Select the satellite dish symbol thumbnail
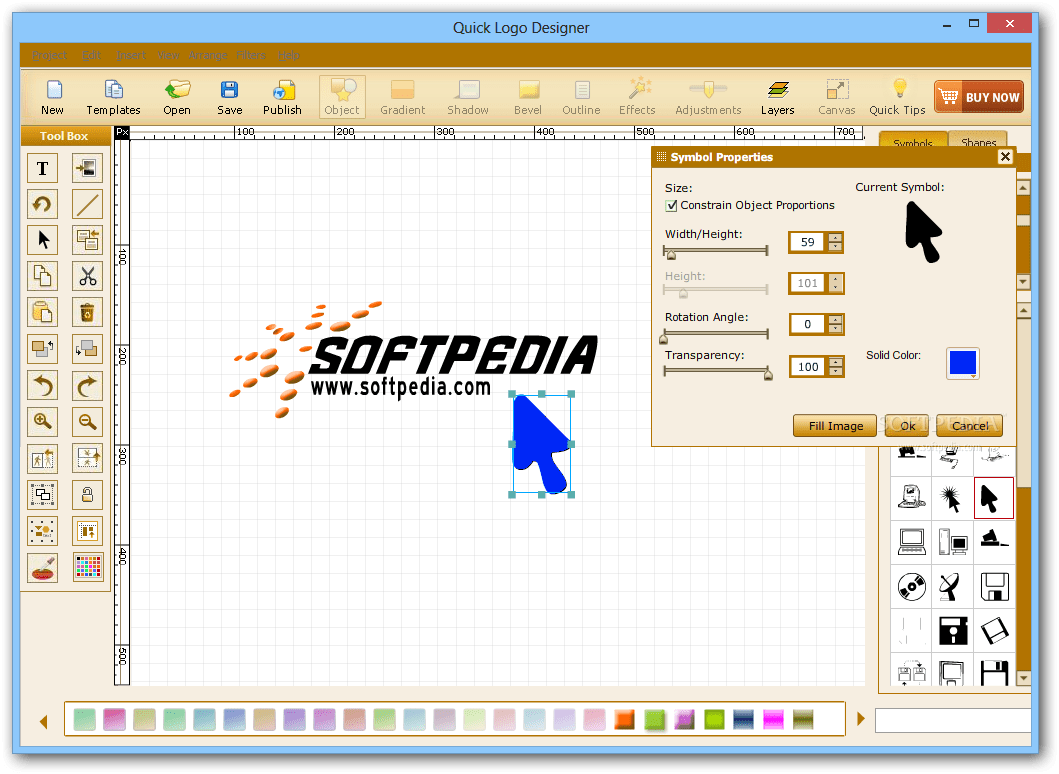The image size is (1059, 774). point(951,587)
